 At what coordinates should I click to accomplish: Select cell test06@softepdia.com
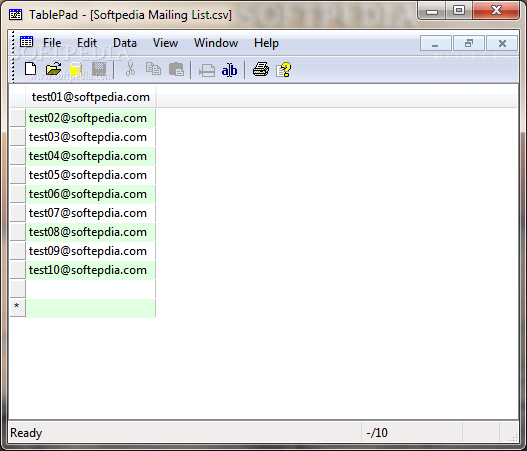coord(91,194)
